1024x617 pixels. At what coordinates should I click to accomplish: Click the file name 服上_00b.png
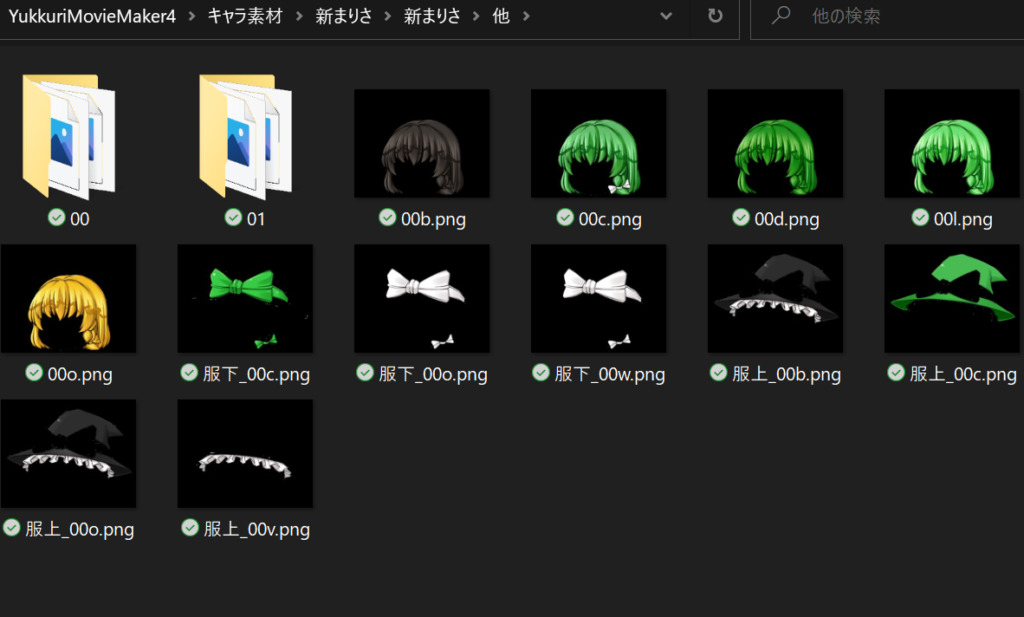click(x=786, y=374)
